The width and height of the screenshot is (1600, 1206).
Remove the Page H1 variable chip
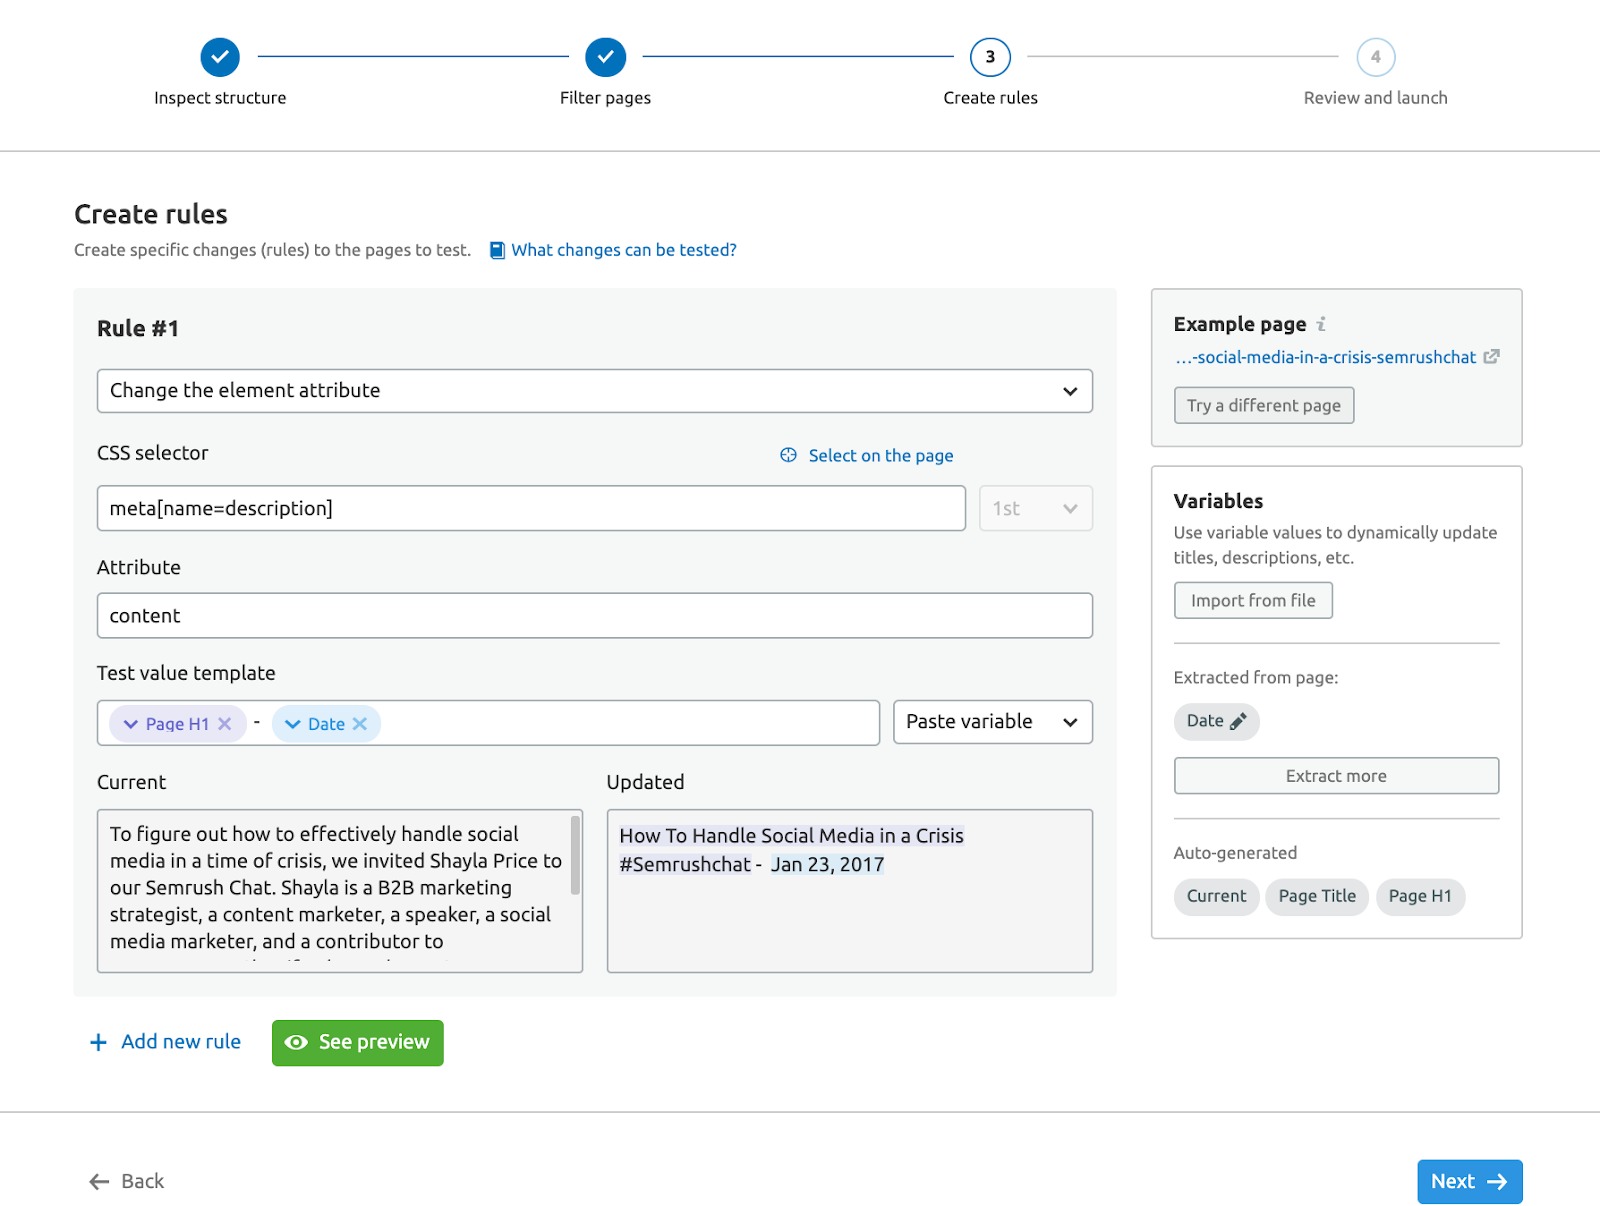225,724
